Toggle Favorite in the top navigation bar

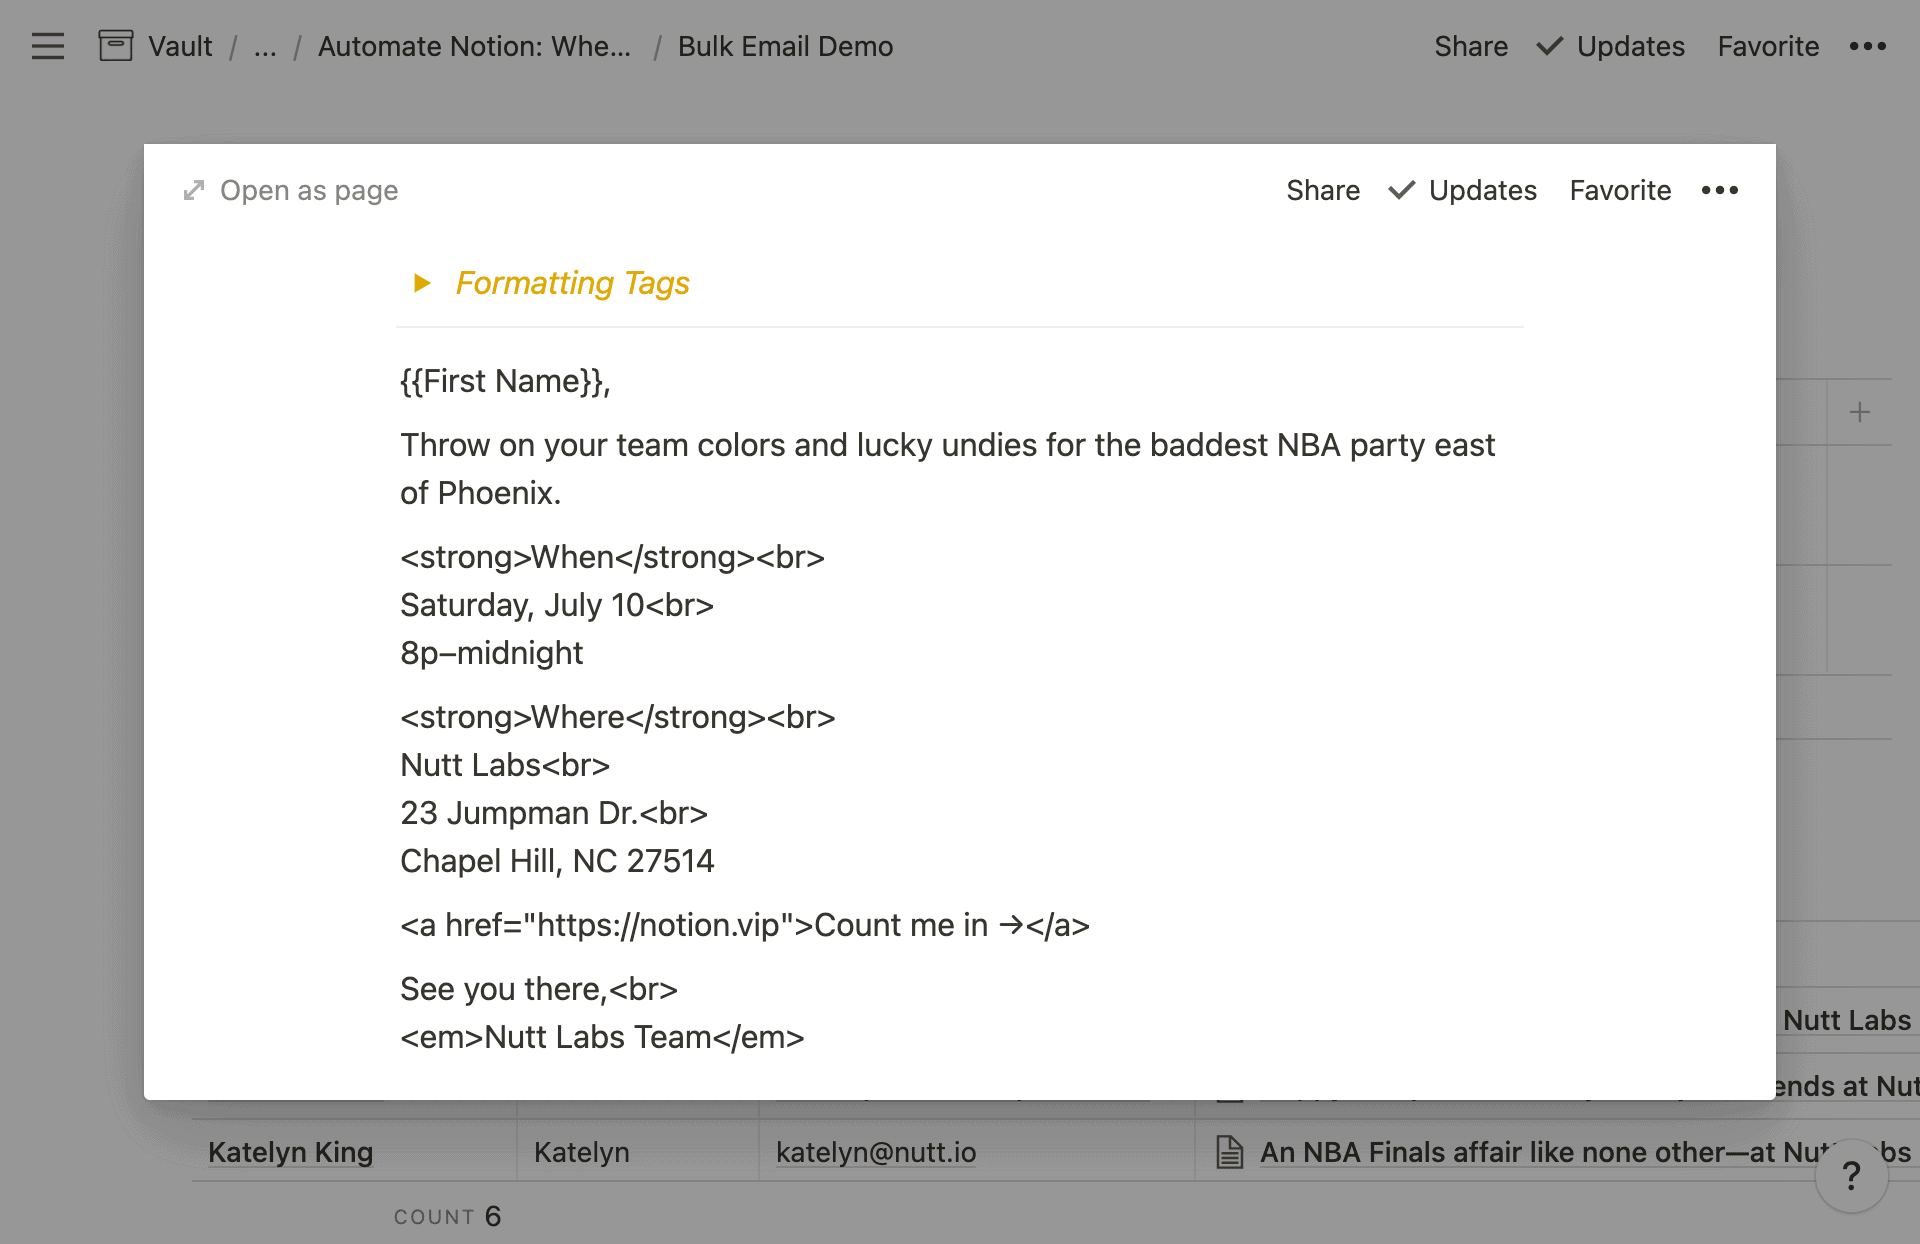1768,46
